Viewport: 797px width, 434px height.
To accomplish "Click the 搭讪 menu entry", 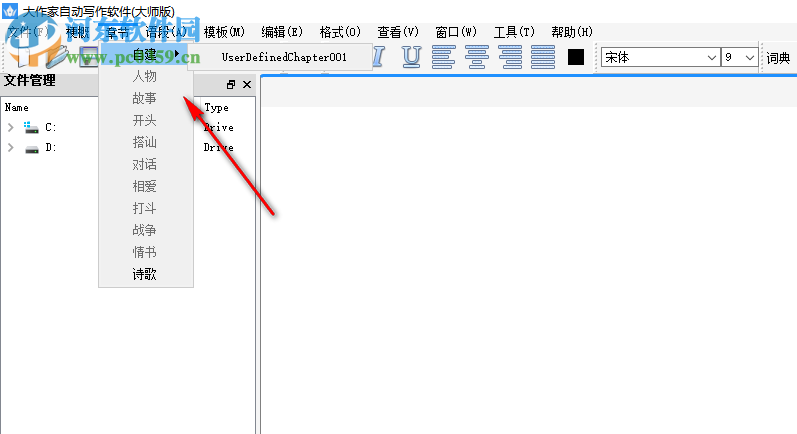I will pos(145,142).
